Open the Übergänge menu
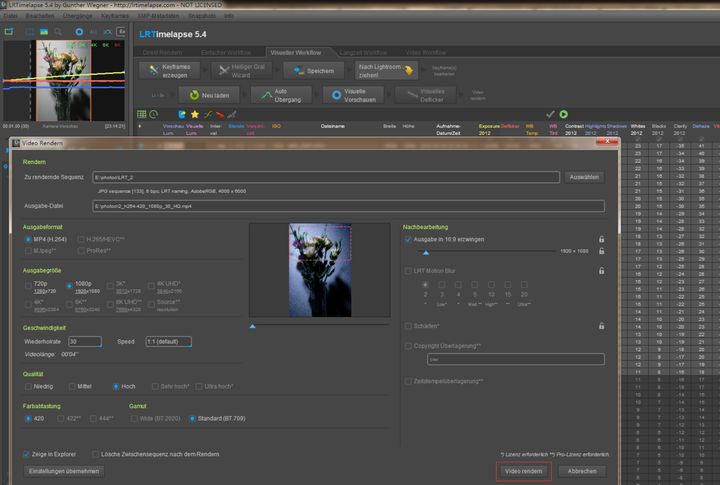 pos(78,16)
